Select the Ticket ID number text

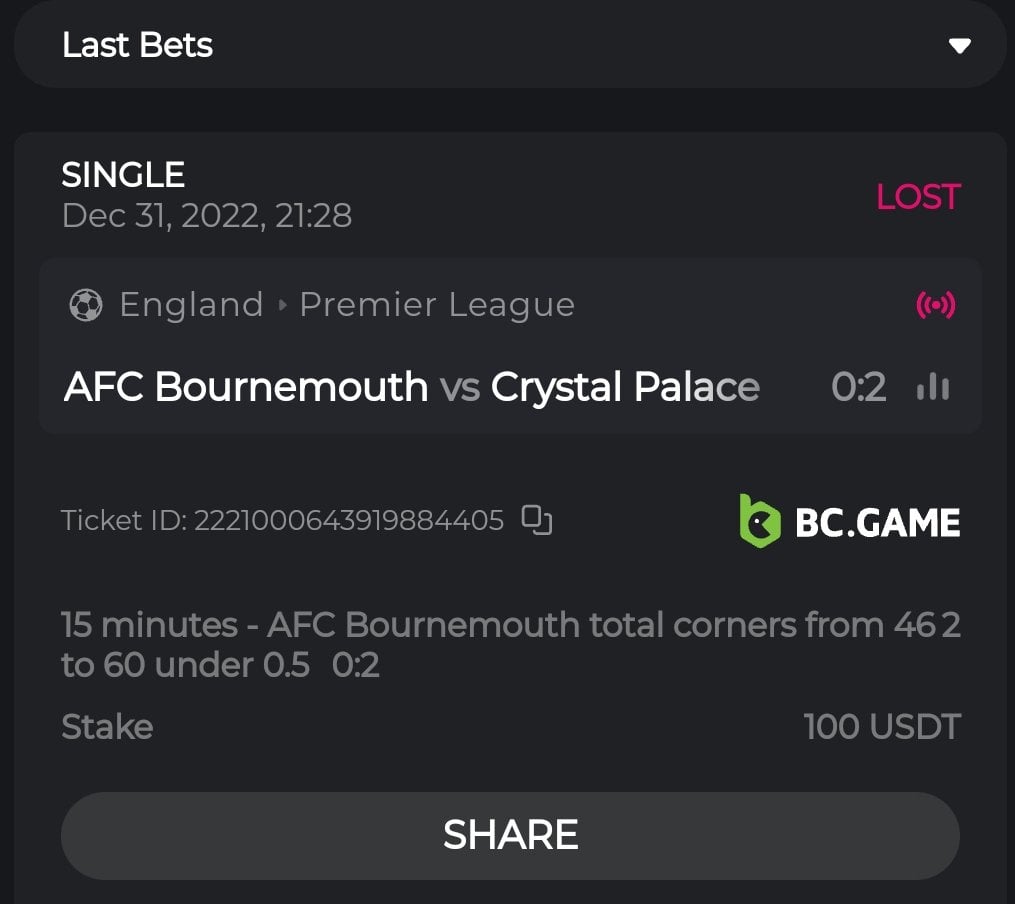pyautogui.click(x=348, y=520)
